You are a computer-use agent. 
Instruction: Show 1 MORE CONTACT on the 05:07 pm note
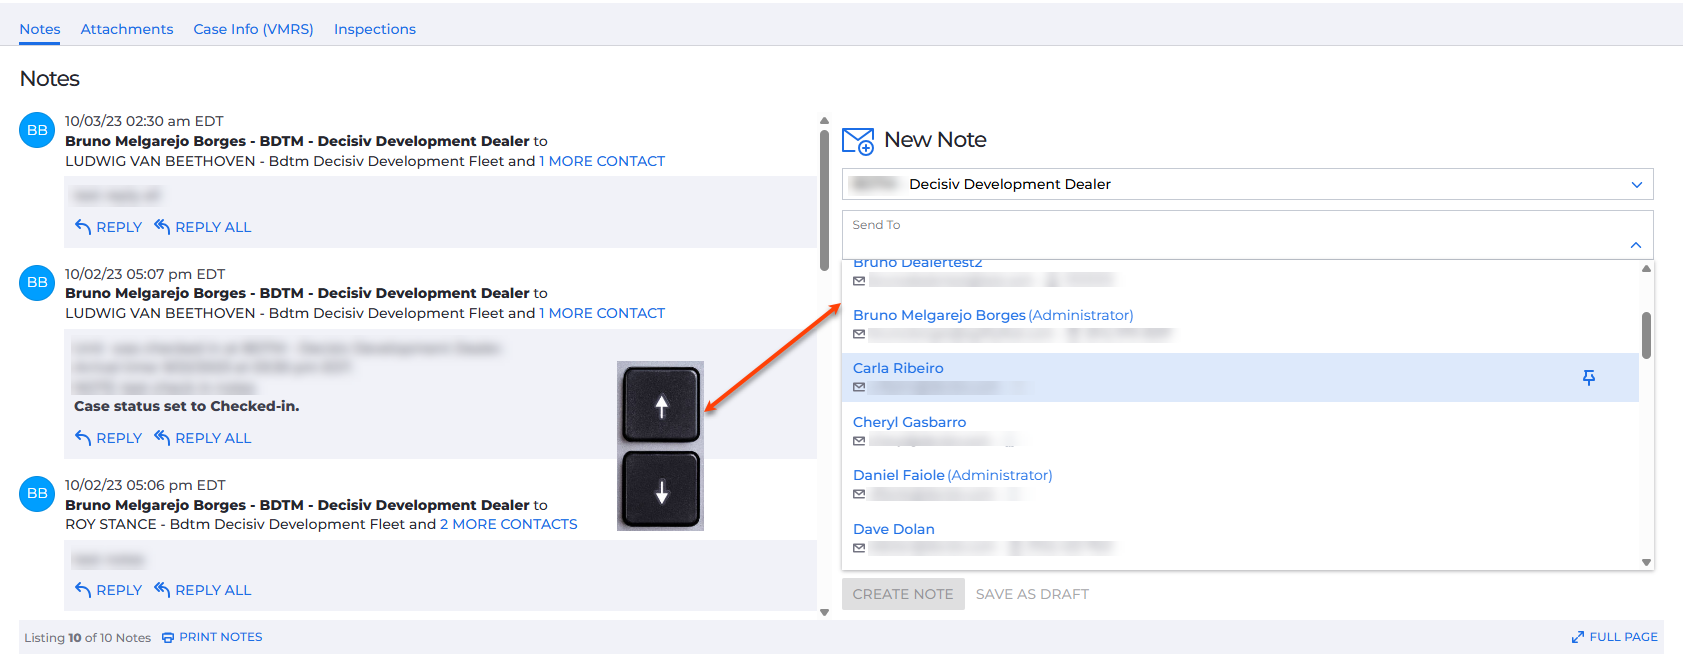[x=602, y=313]
